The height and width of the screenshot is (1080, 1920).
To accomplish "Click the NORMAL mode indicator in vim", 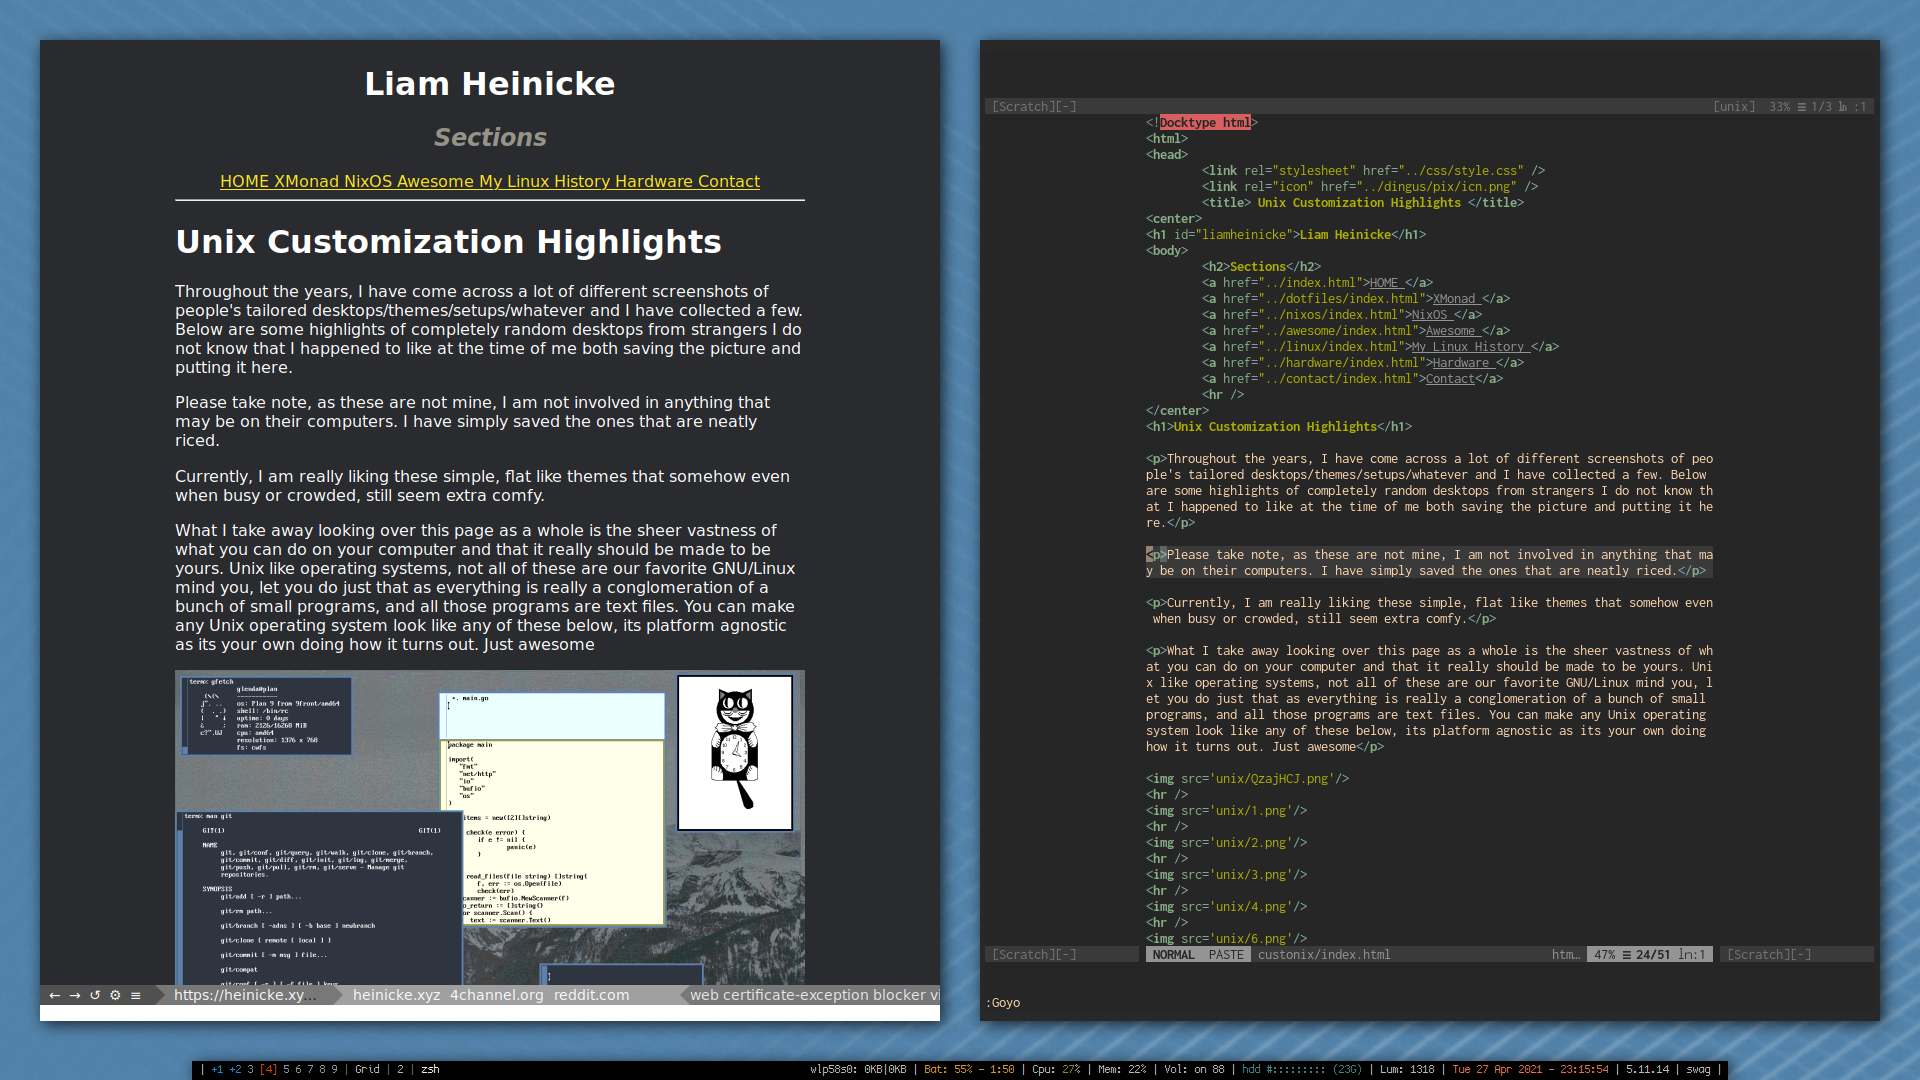I will pos(1173,955).
